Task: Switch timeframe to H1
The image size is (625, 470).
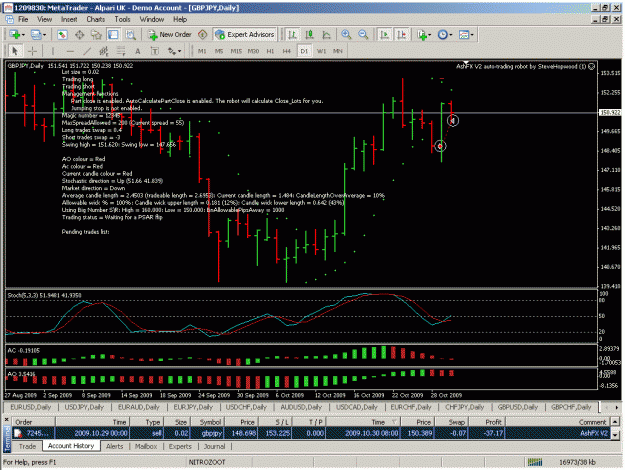Action: pos(270,51)
